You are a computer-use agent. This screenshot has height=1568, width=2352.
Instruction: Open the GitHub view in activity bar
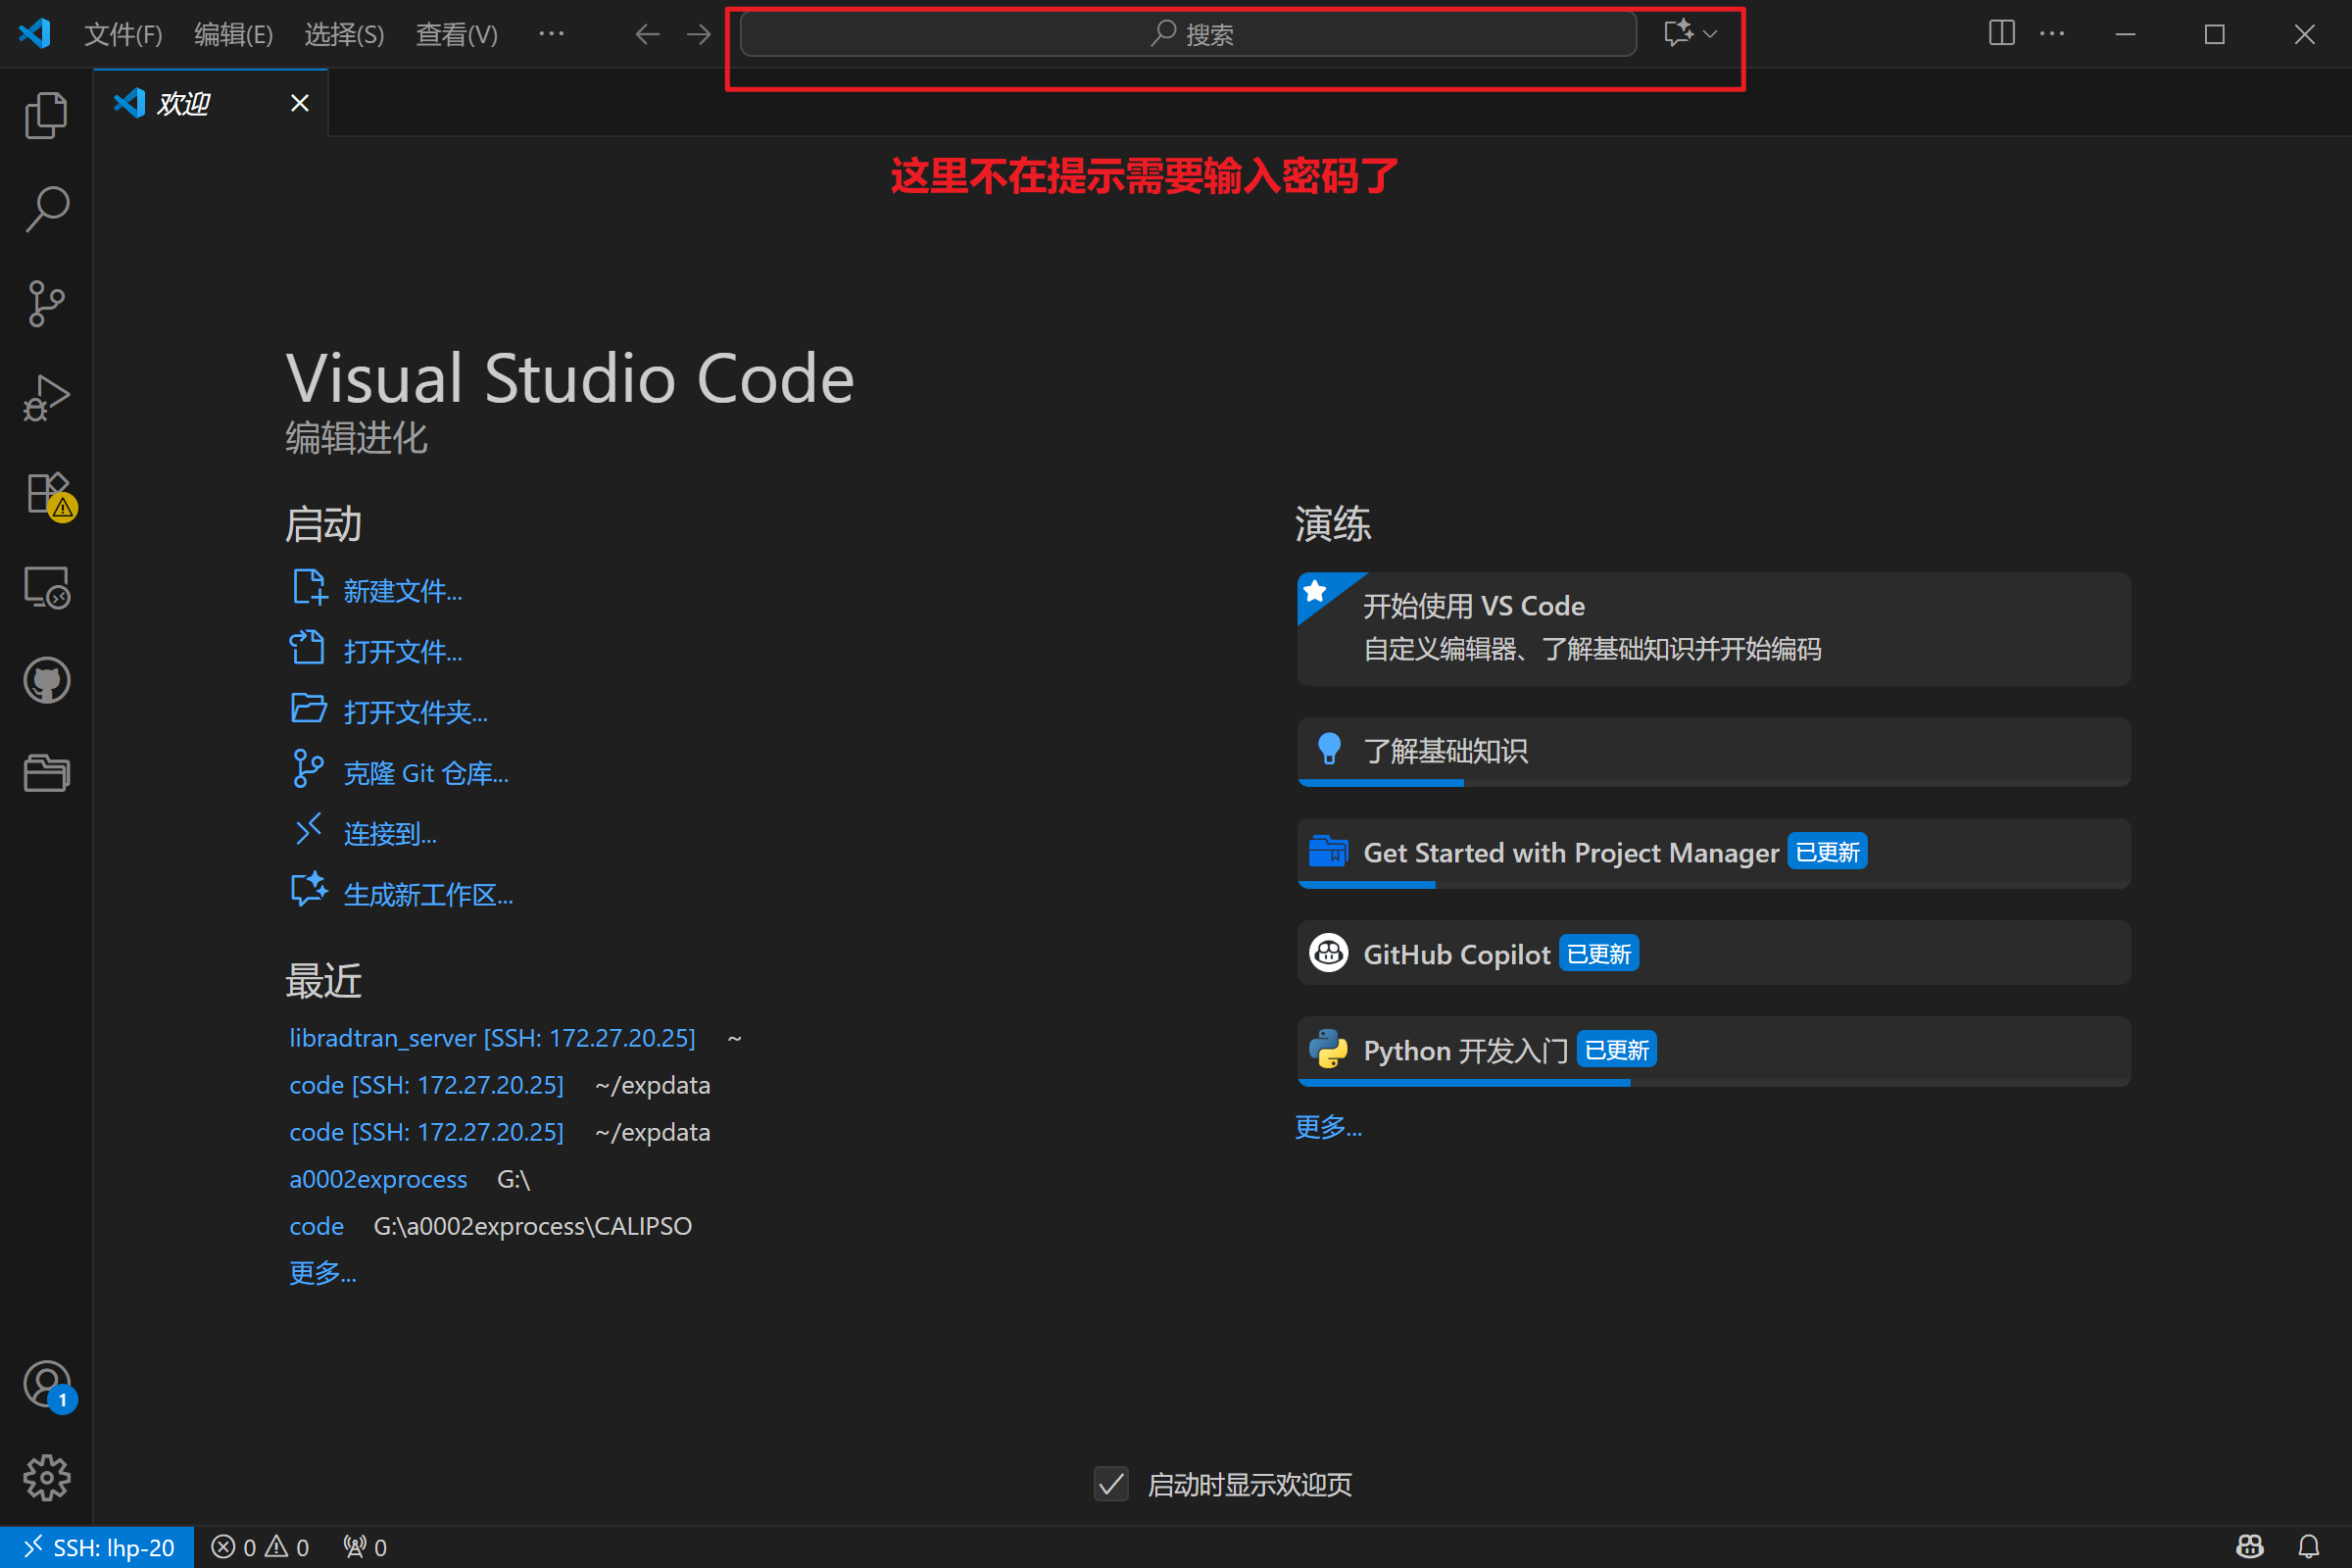(46, 680)
